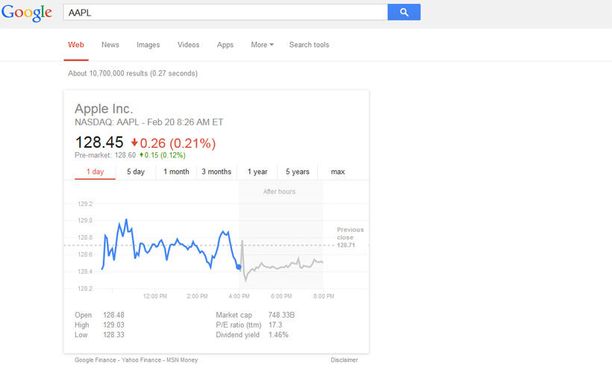Viewport: 612px width, 373px height.
Task: Switch to the Images tab
Action: pyautogui.click(x=148, y=44)
